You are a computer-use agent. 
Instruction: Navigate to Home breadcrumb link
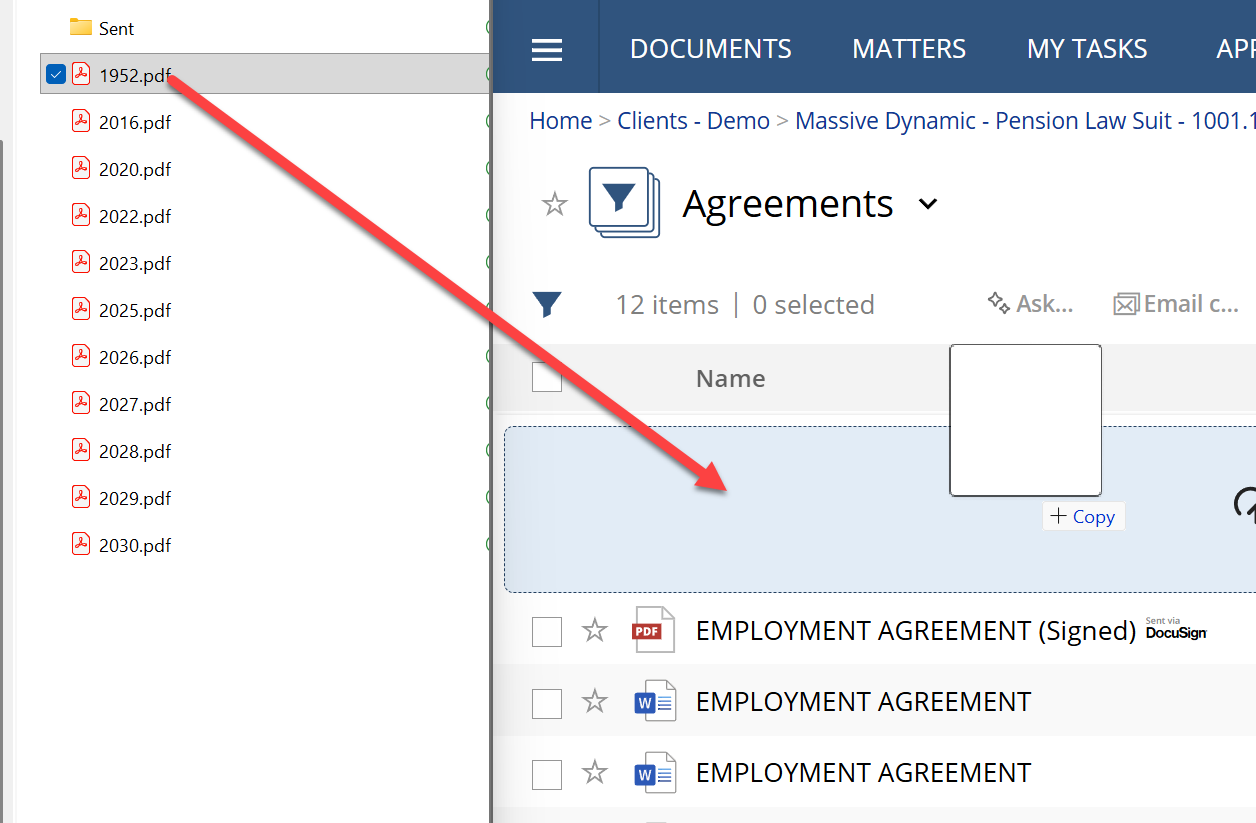tap(560, 121)
